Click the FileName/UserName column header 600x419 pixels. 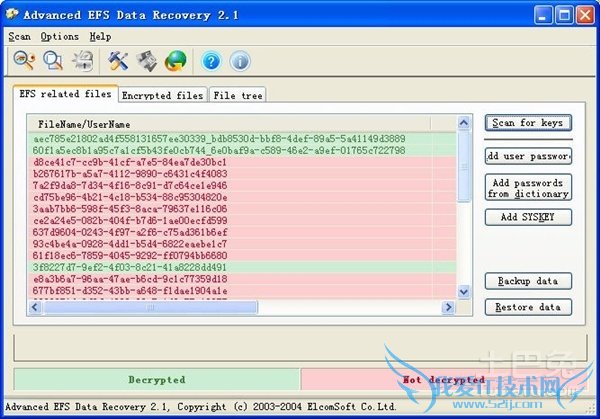coord(229,124)
